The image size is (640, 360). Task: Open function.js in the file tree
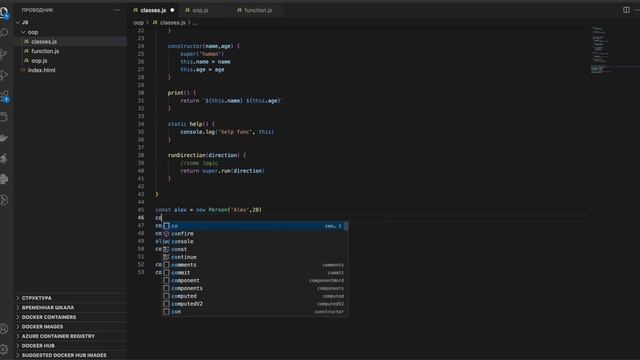point(45,51)
